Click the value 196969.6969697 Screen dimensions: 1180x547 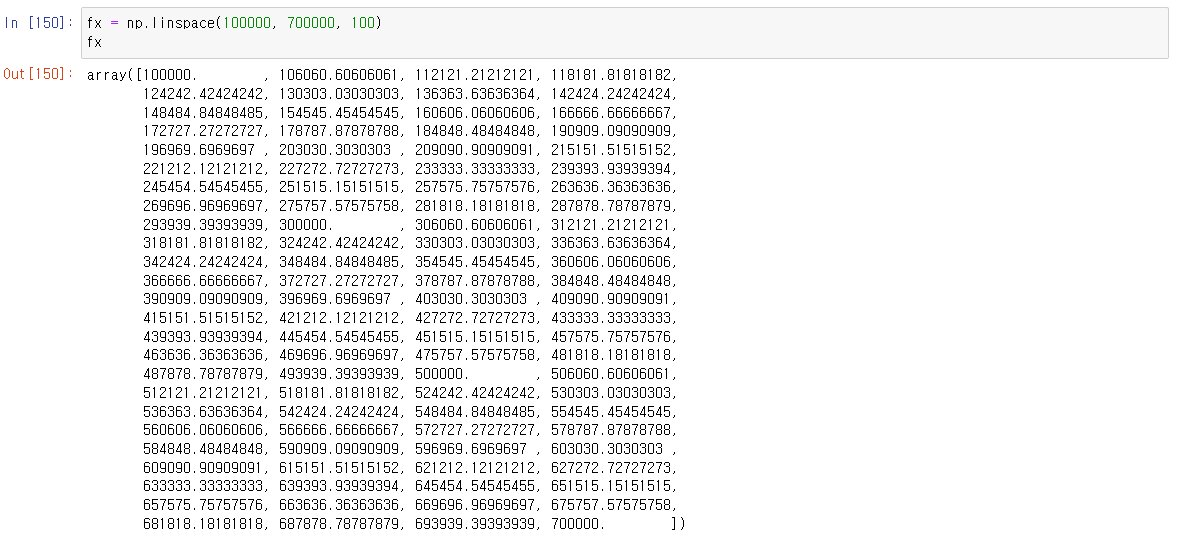point(199,150)
